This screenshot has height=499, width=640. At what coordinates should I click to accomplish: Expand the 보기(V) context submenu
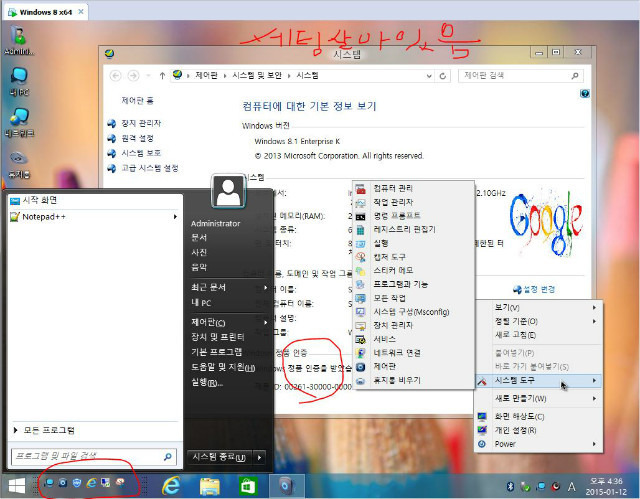click(538, 307)
